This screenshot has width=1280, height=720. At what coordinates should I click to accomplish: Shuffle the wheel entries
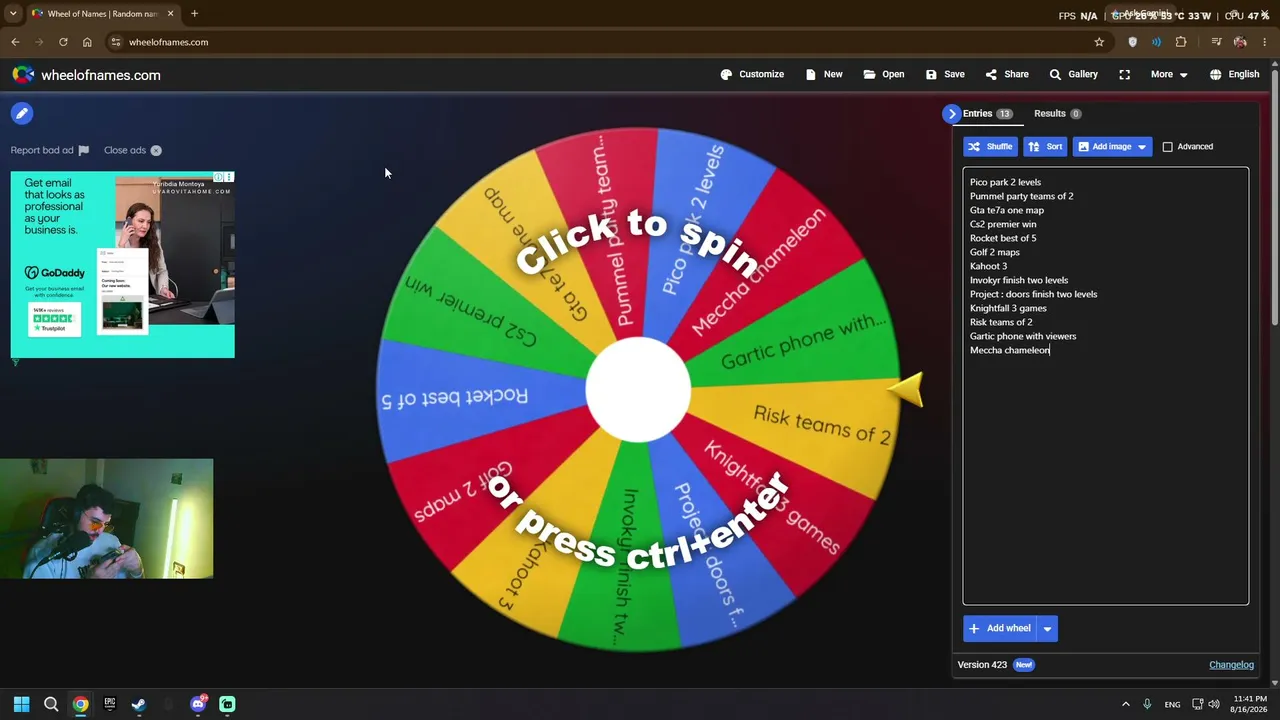tap(990, 147)
